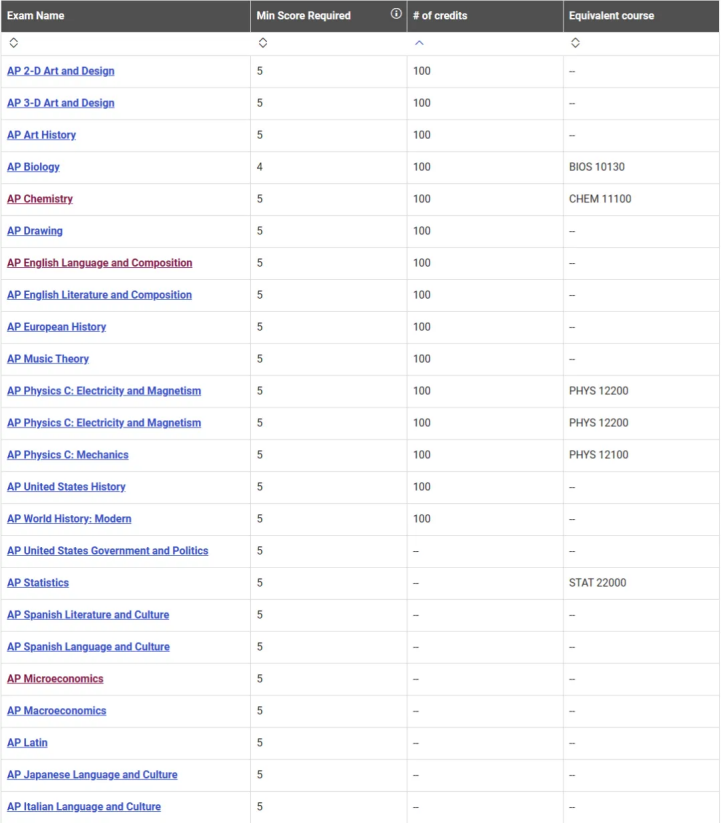The image size is (721, 823).
Task: Select the AP Latin exam link
Action: click(27, 743)
